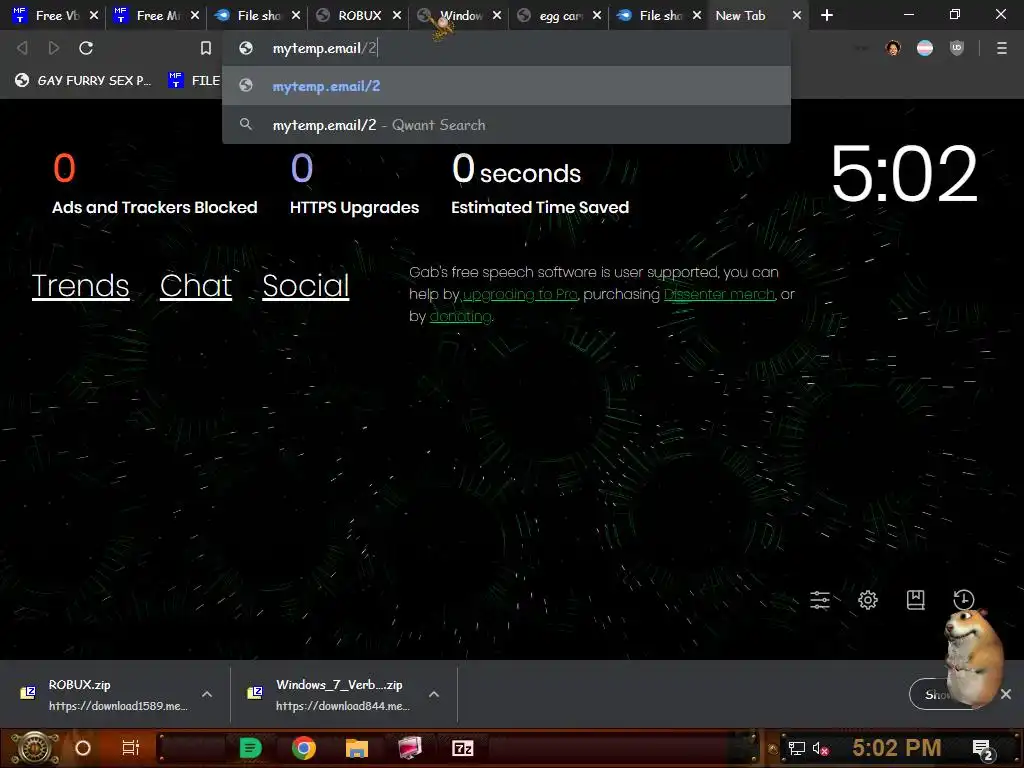Follow the upgrading to Pro link
The width and height of the screenshot is (1024, 768).
tap(520, 295)
